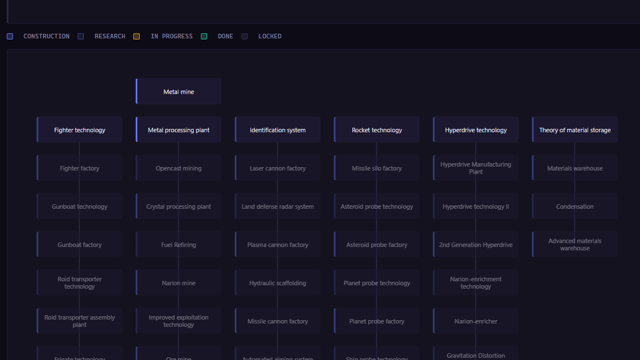Open Improved exploitation technology node
640x360 pixels.
tap(178, 321)
